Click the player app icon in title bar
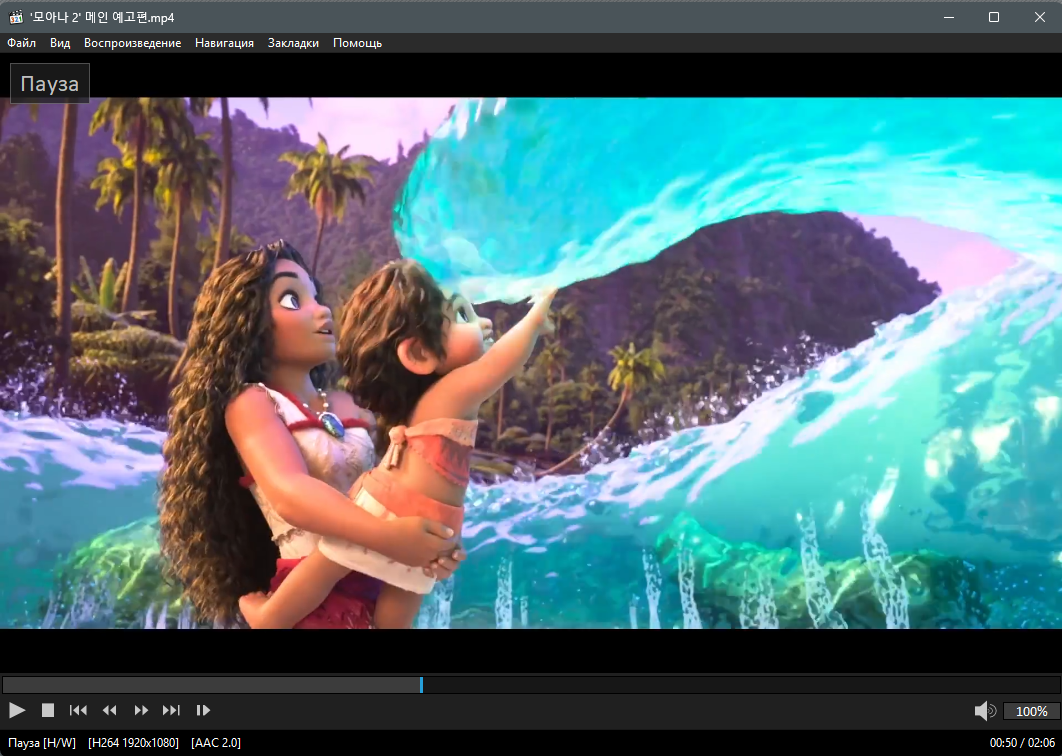 [x=16, y=17]
